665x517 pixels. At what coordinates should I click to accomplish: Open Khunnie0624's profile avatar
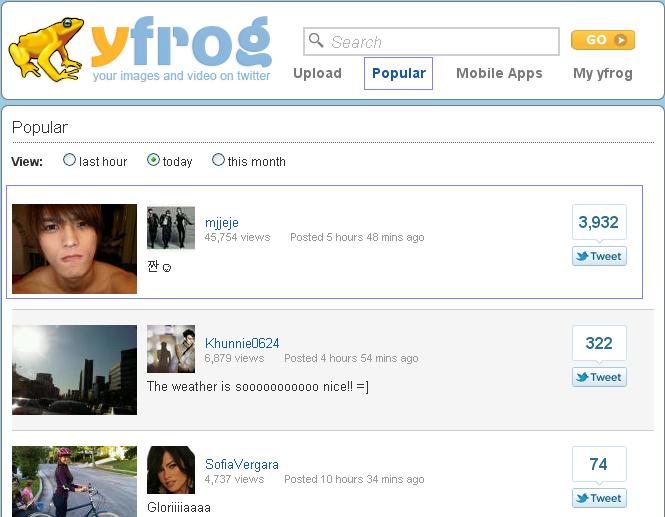click(171, 349)
